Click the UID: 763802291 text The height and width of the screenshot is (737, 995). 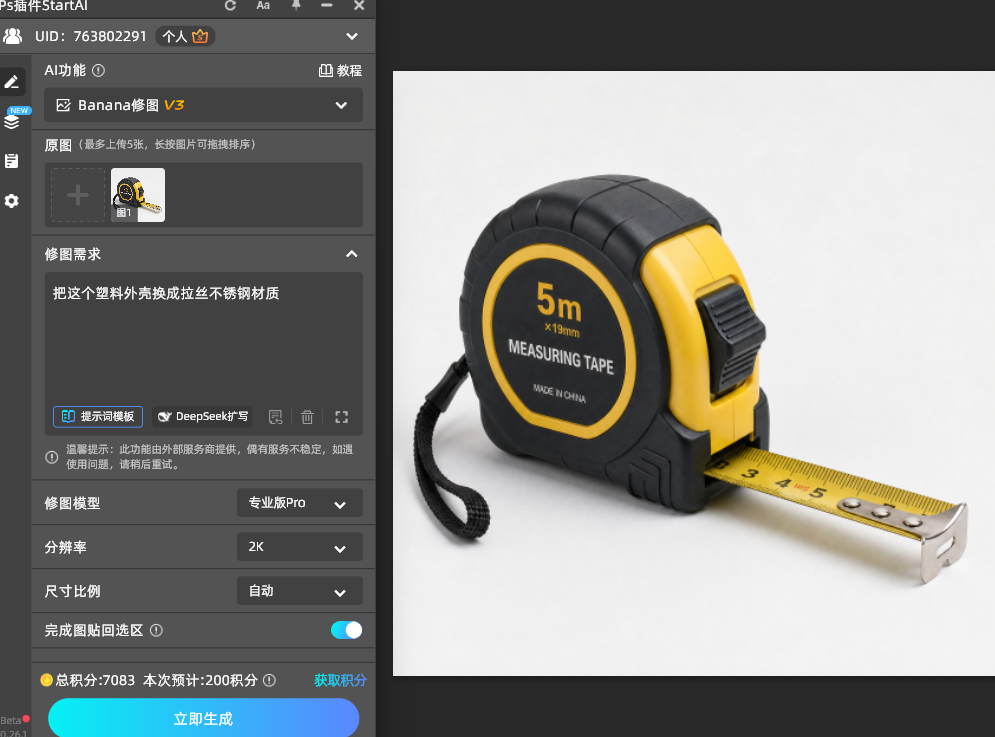91,36
